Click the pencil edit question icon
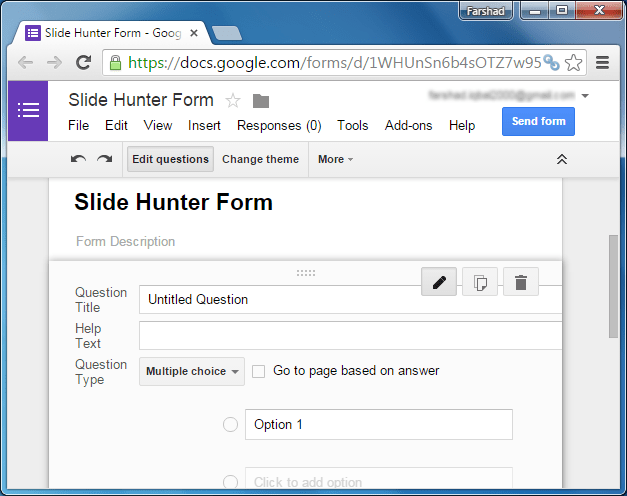This screenshot has height=496, width=627. tap(439, 282)
